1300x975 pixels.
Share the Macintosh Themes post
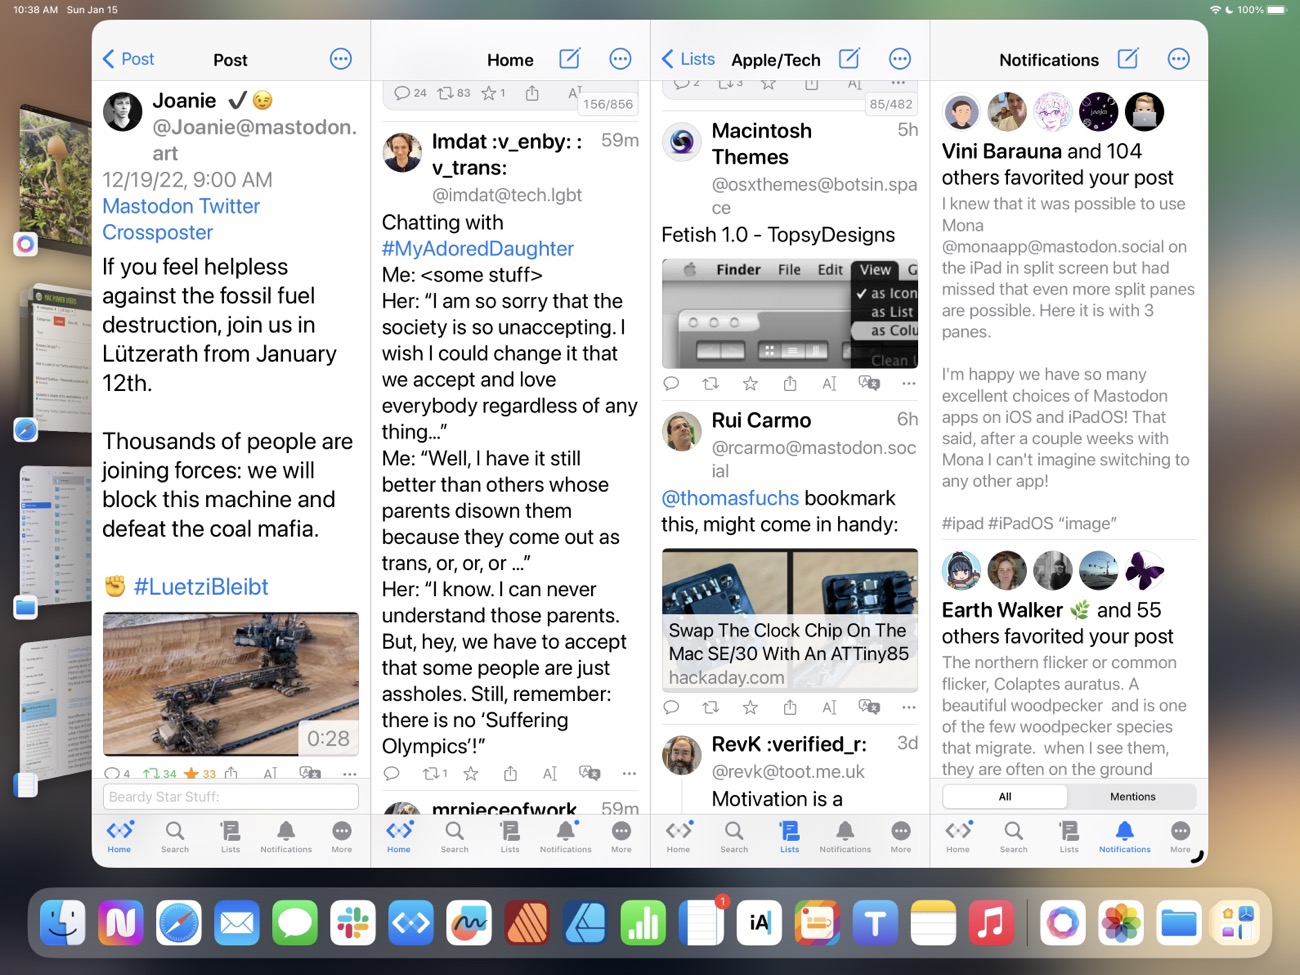click(x=790, y=384)
